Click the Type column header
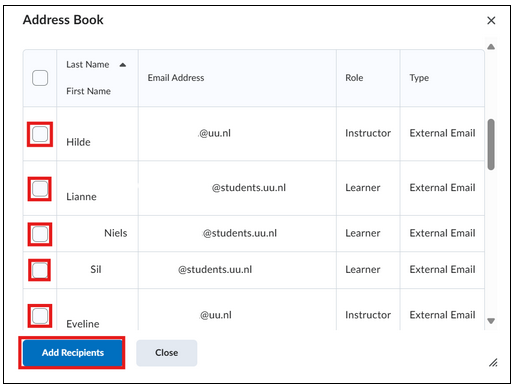The height and width of the screenshot is (387, 513). pos(419,78)
